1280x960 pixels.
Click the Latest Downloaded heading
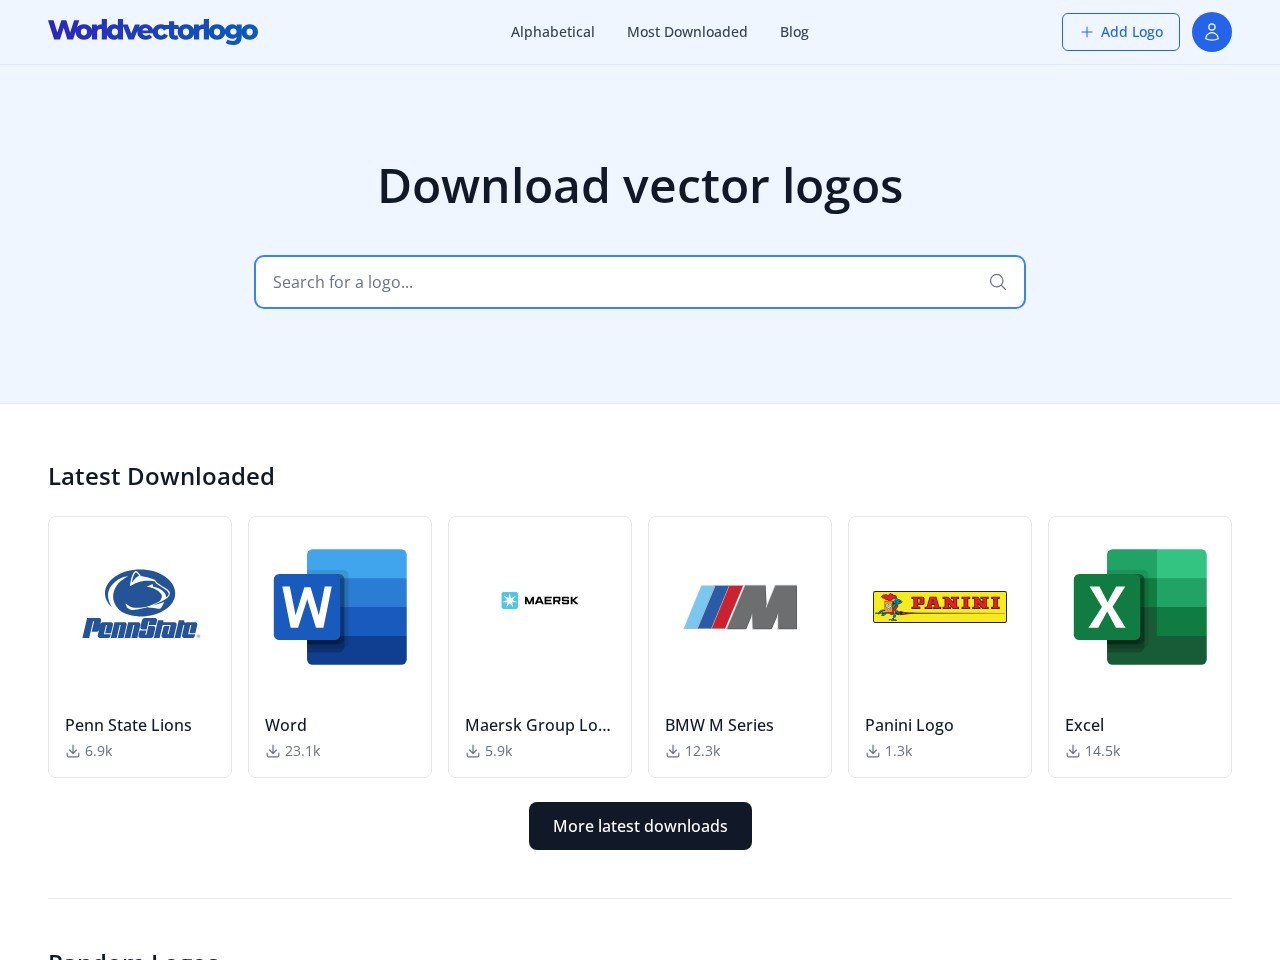point(161,476)
